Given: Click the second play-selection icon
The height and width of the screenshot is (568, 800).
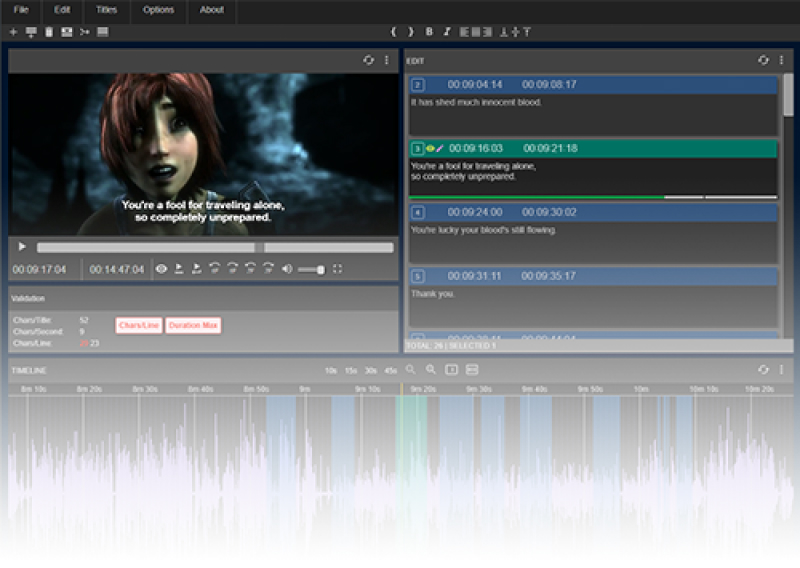Looking at the screenshot, I should (x=196, y=269).
